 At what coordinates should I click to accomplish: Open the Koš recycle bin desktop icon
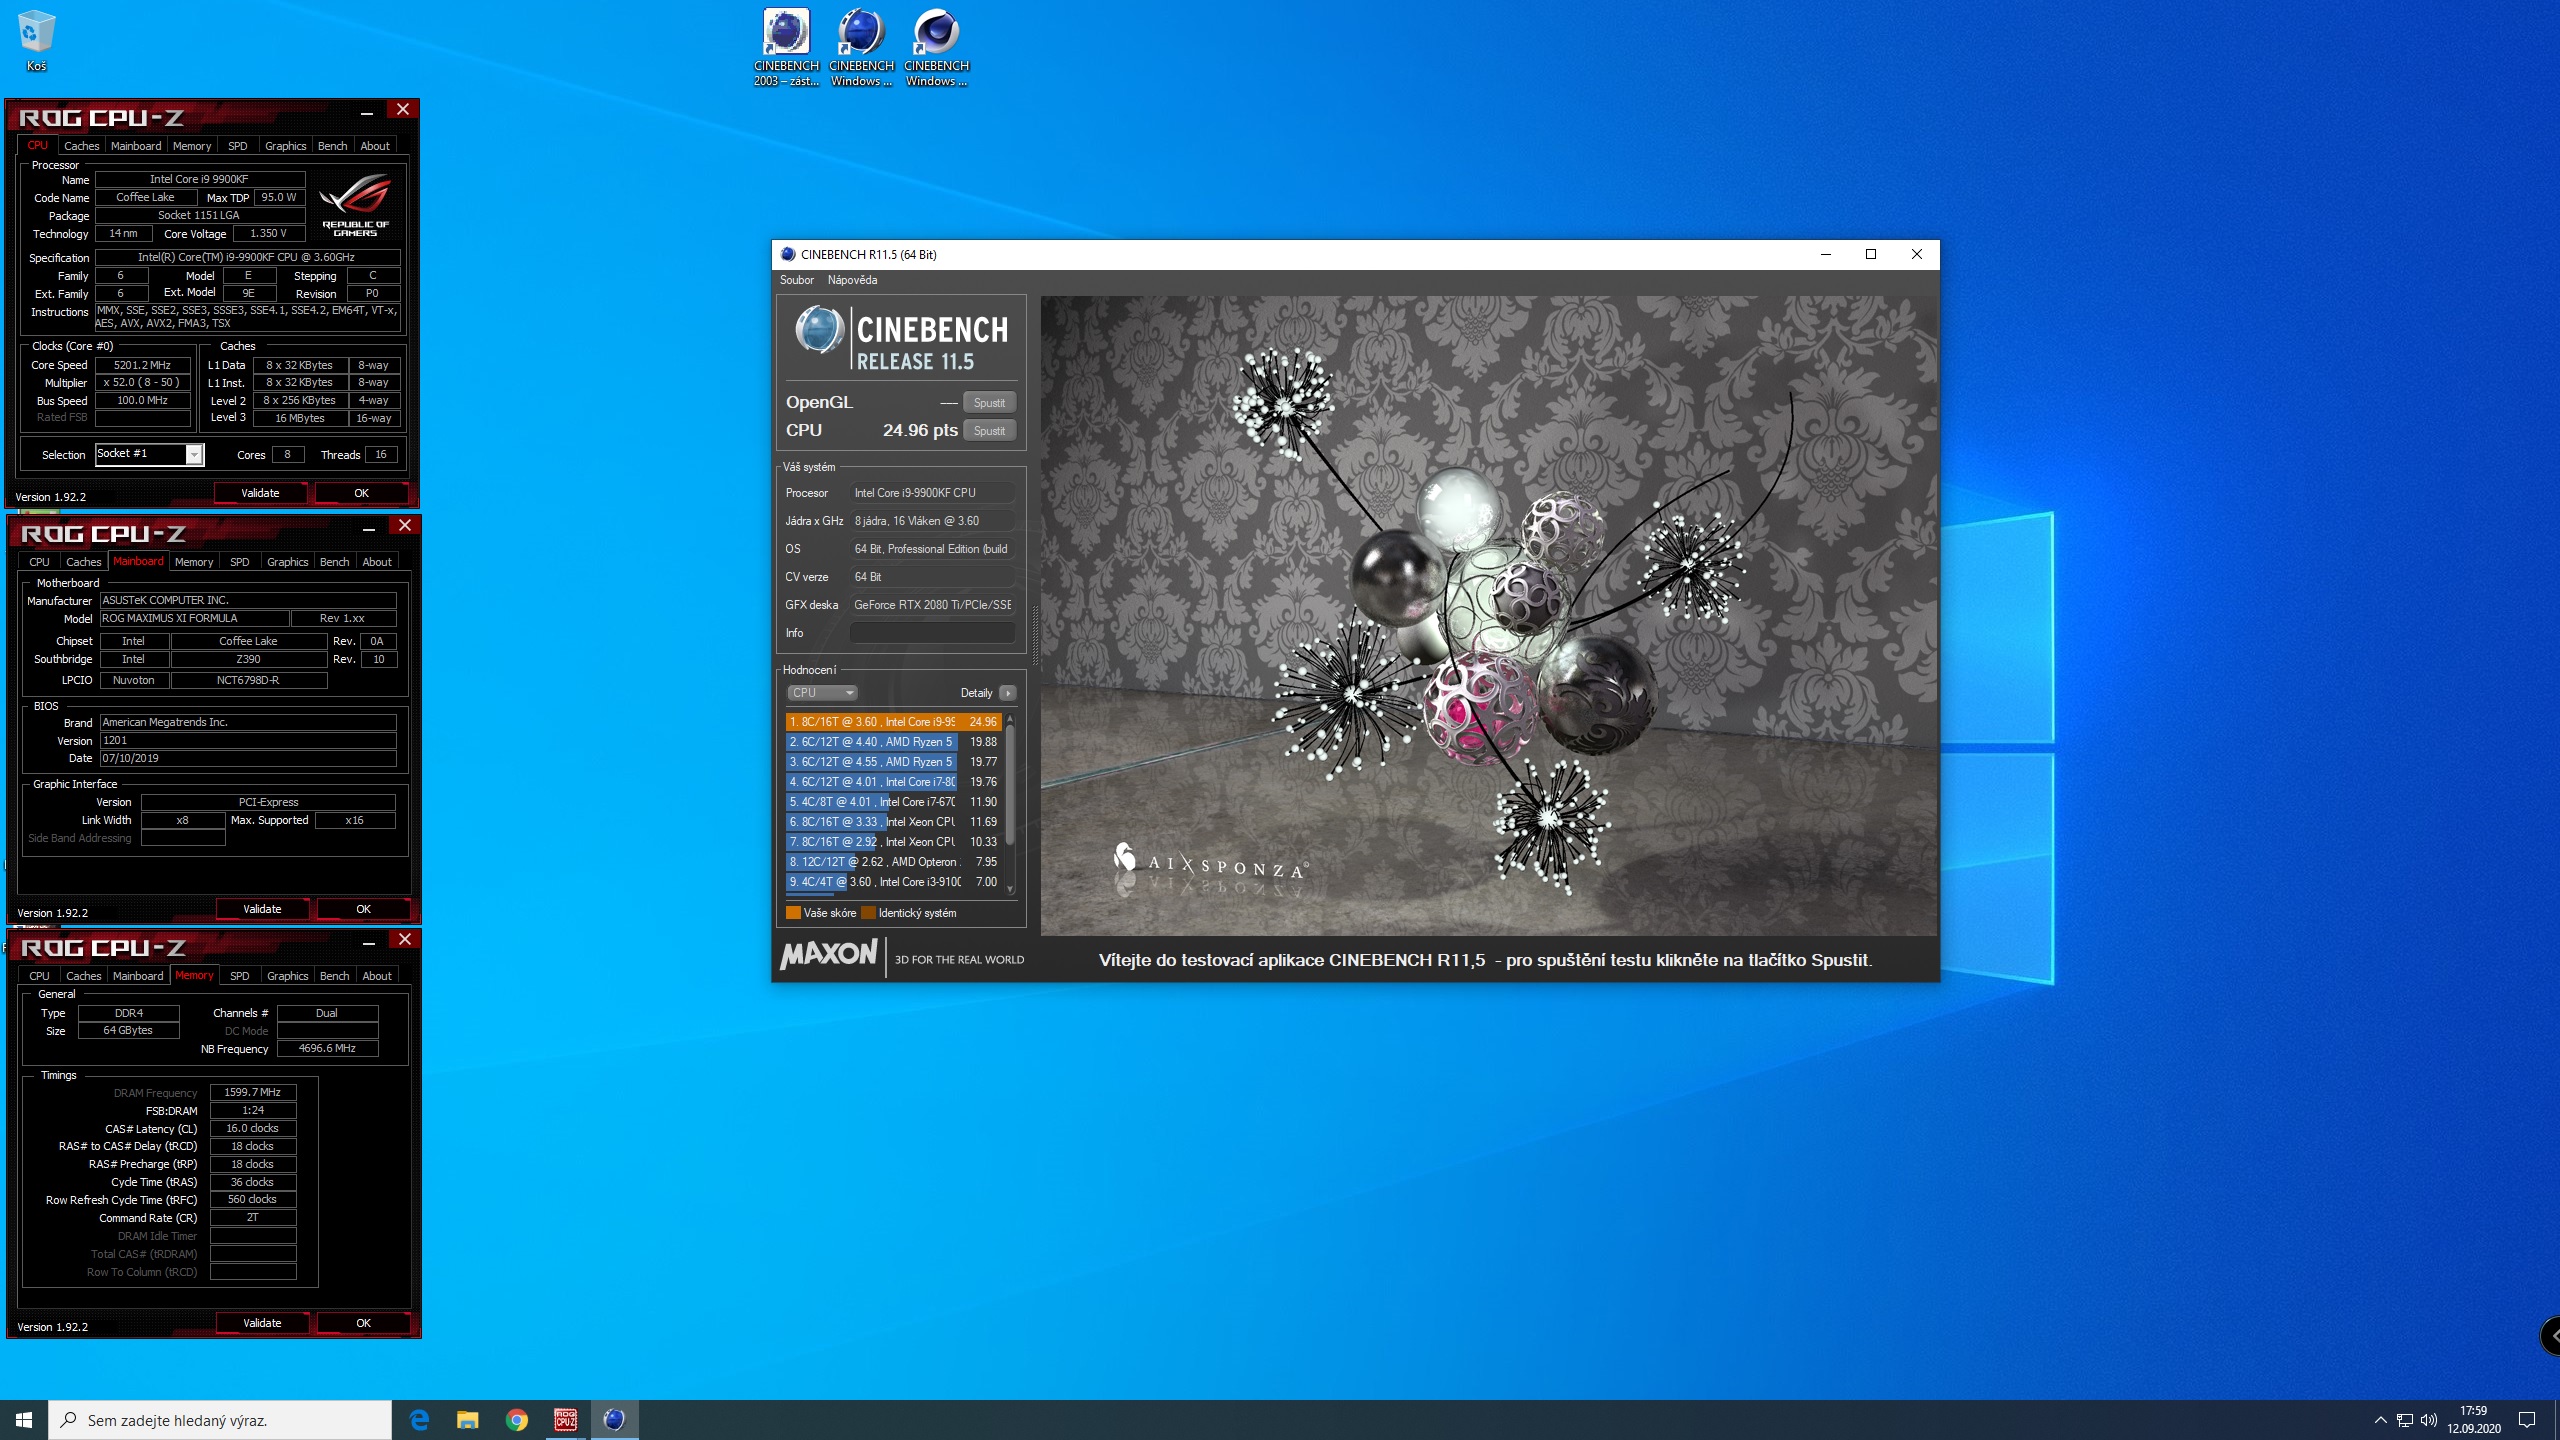pos(36,42)
